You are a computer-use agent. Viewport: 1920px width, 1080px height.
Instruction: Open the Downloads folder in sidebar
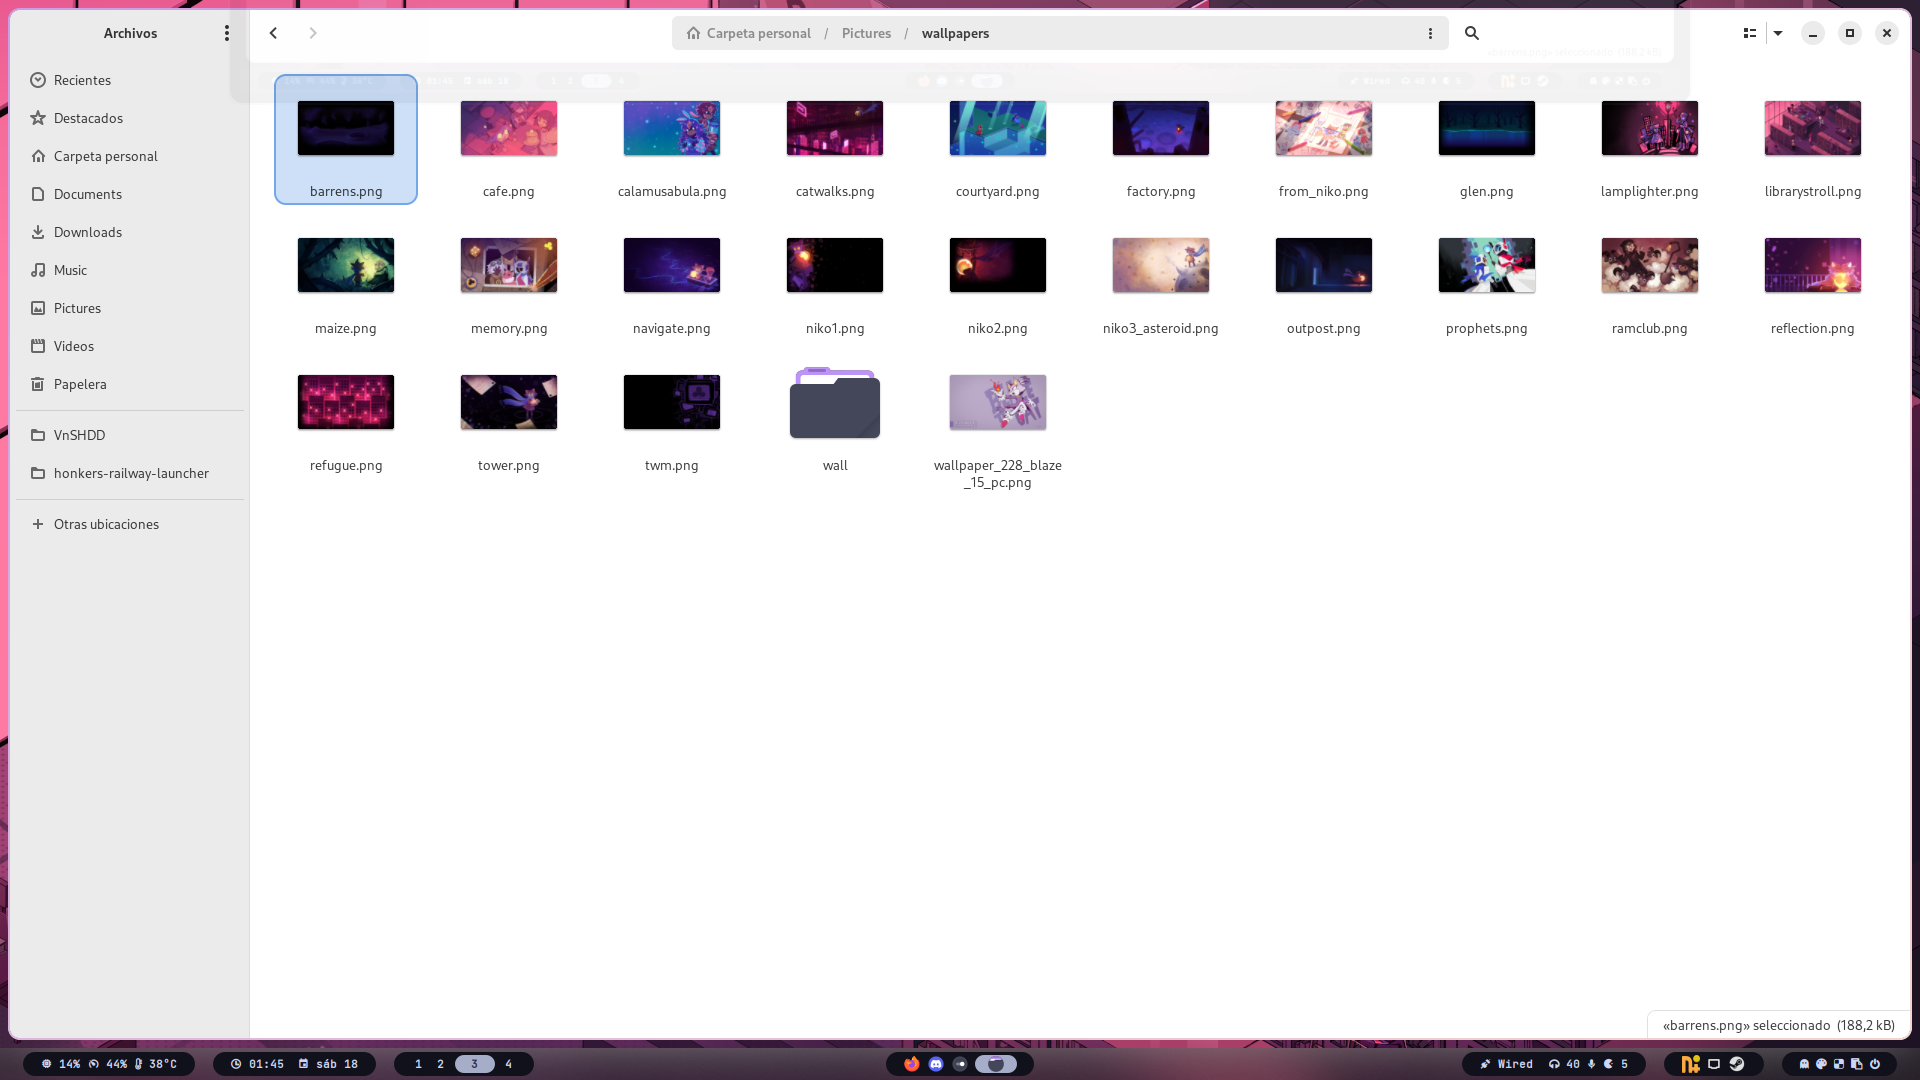[88, 232]
